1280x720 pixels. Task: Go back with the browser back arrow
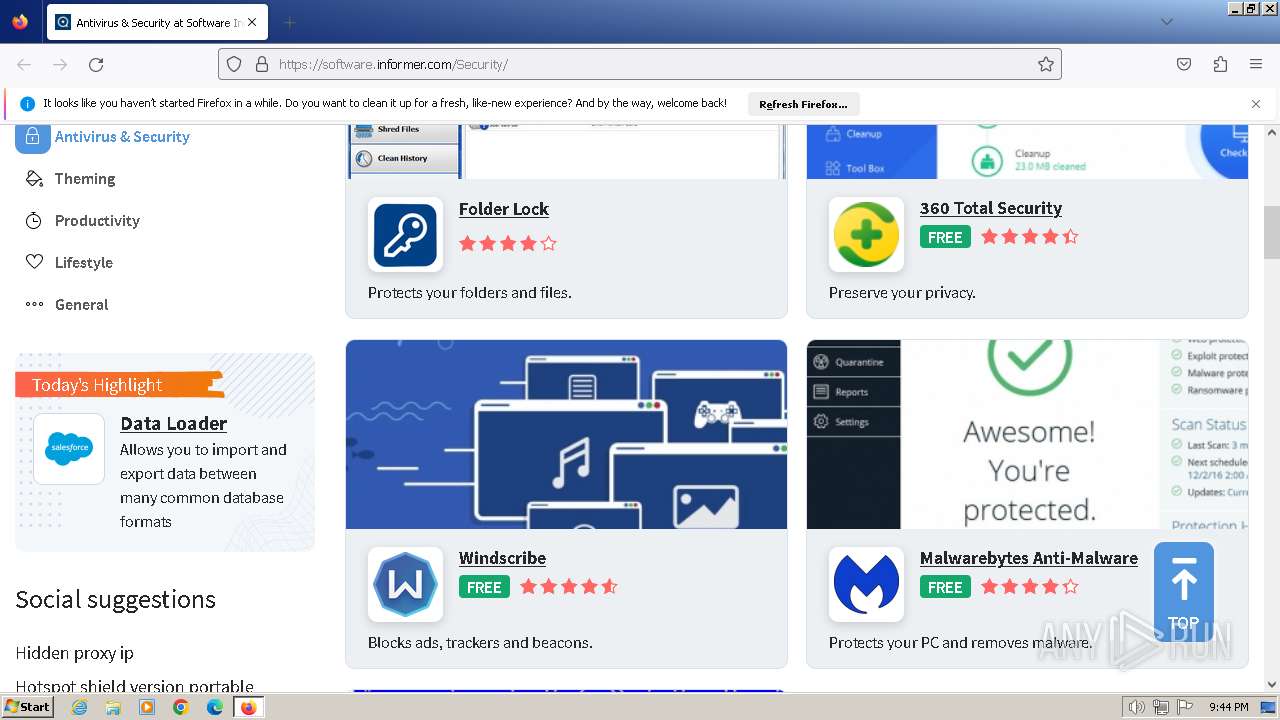click(x=24, y=64)
